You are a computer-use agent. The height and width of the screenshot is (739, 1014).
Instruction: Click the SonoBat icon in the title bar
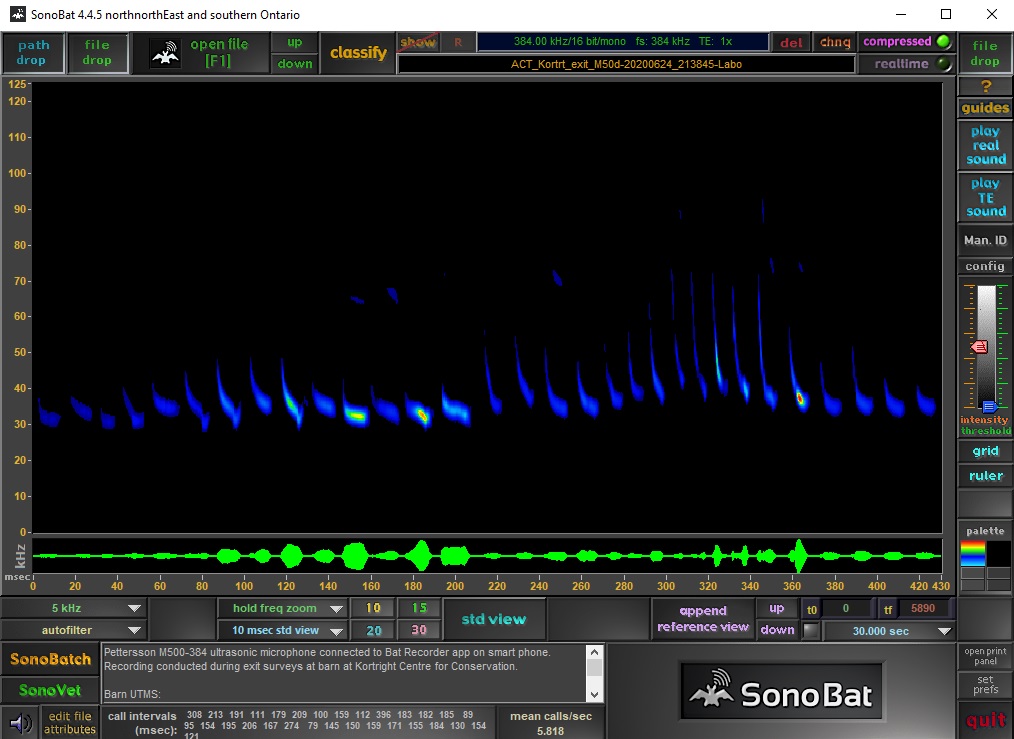17,14
